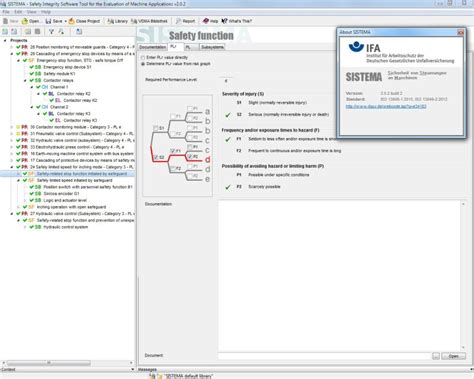The image size is (474, 379).
Task: Click the browse (...) button beside Document field
Action: coord(436,356)
